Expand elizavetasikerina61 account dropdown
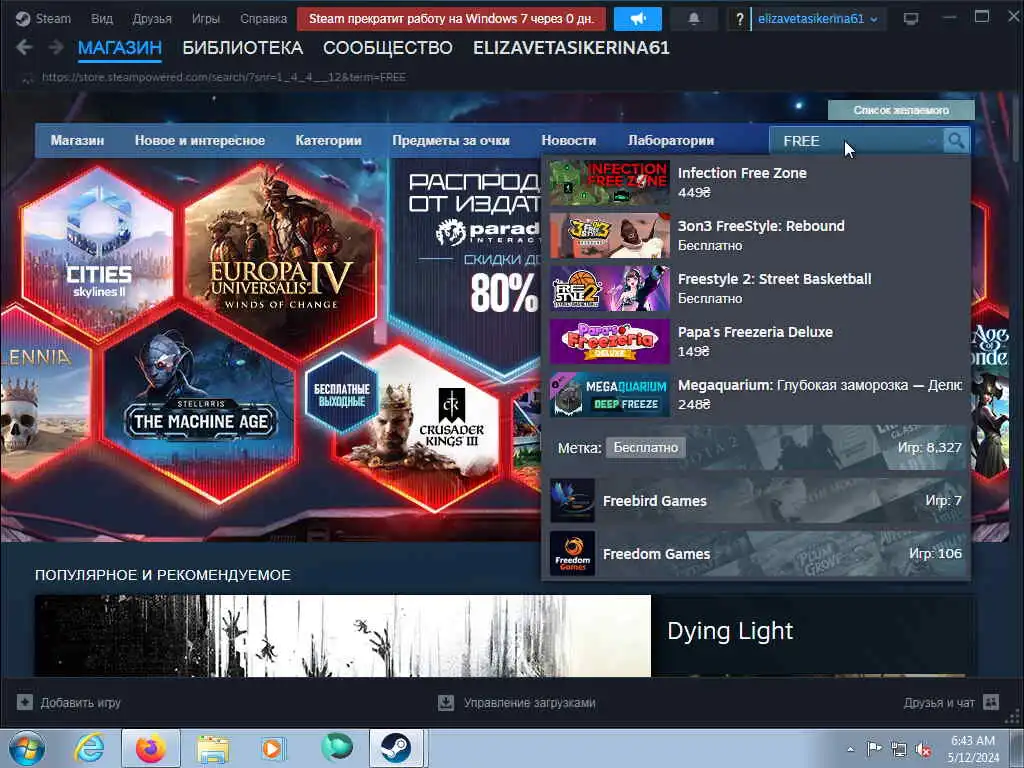Screen dimensions: 1024x768 click(817, 19)
